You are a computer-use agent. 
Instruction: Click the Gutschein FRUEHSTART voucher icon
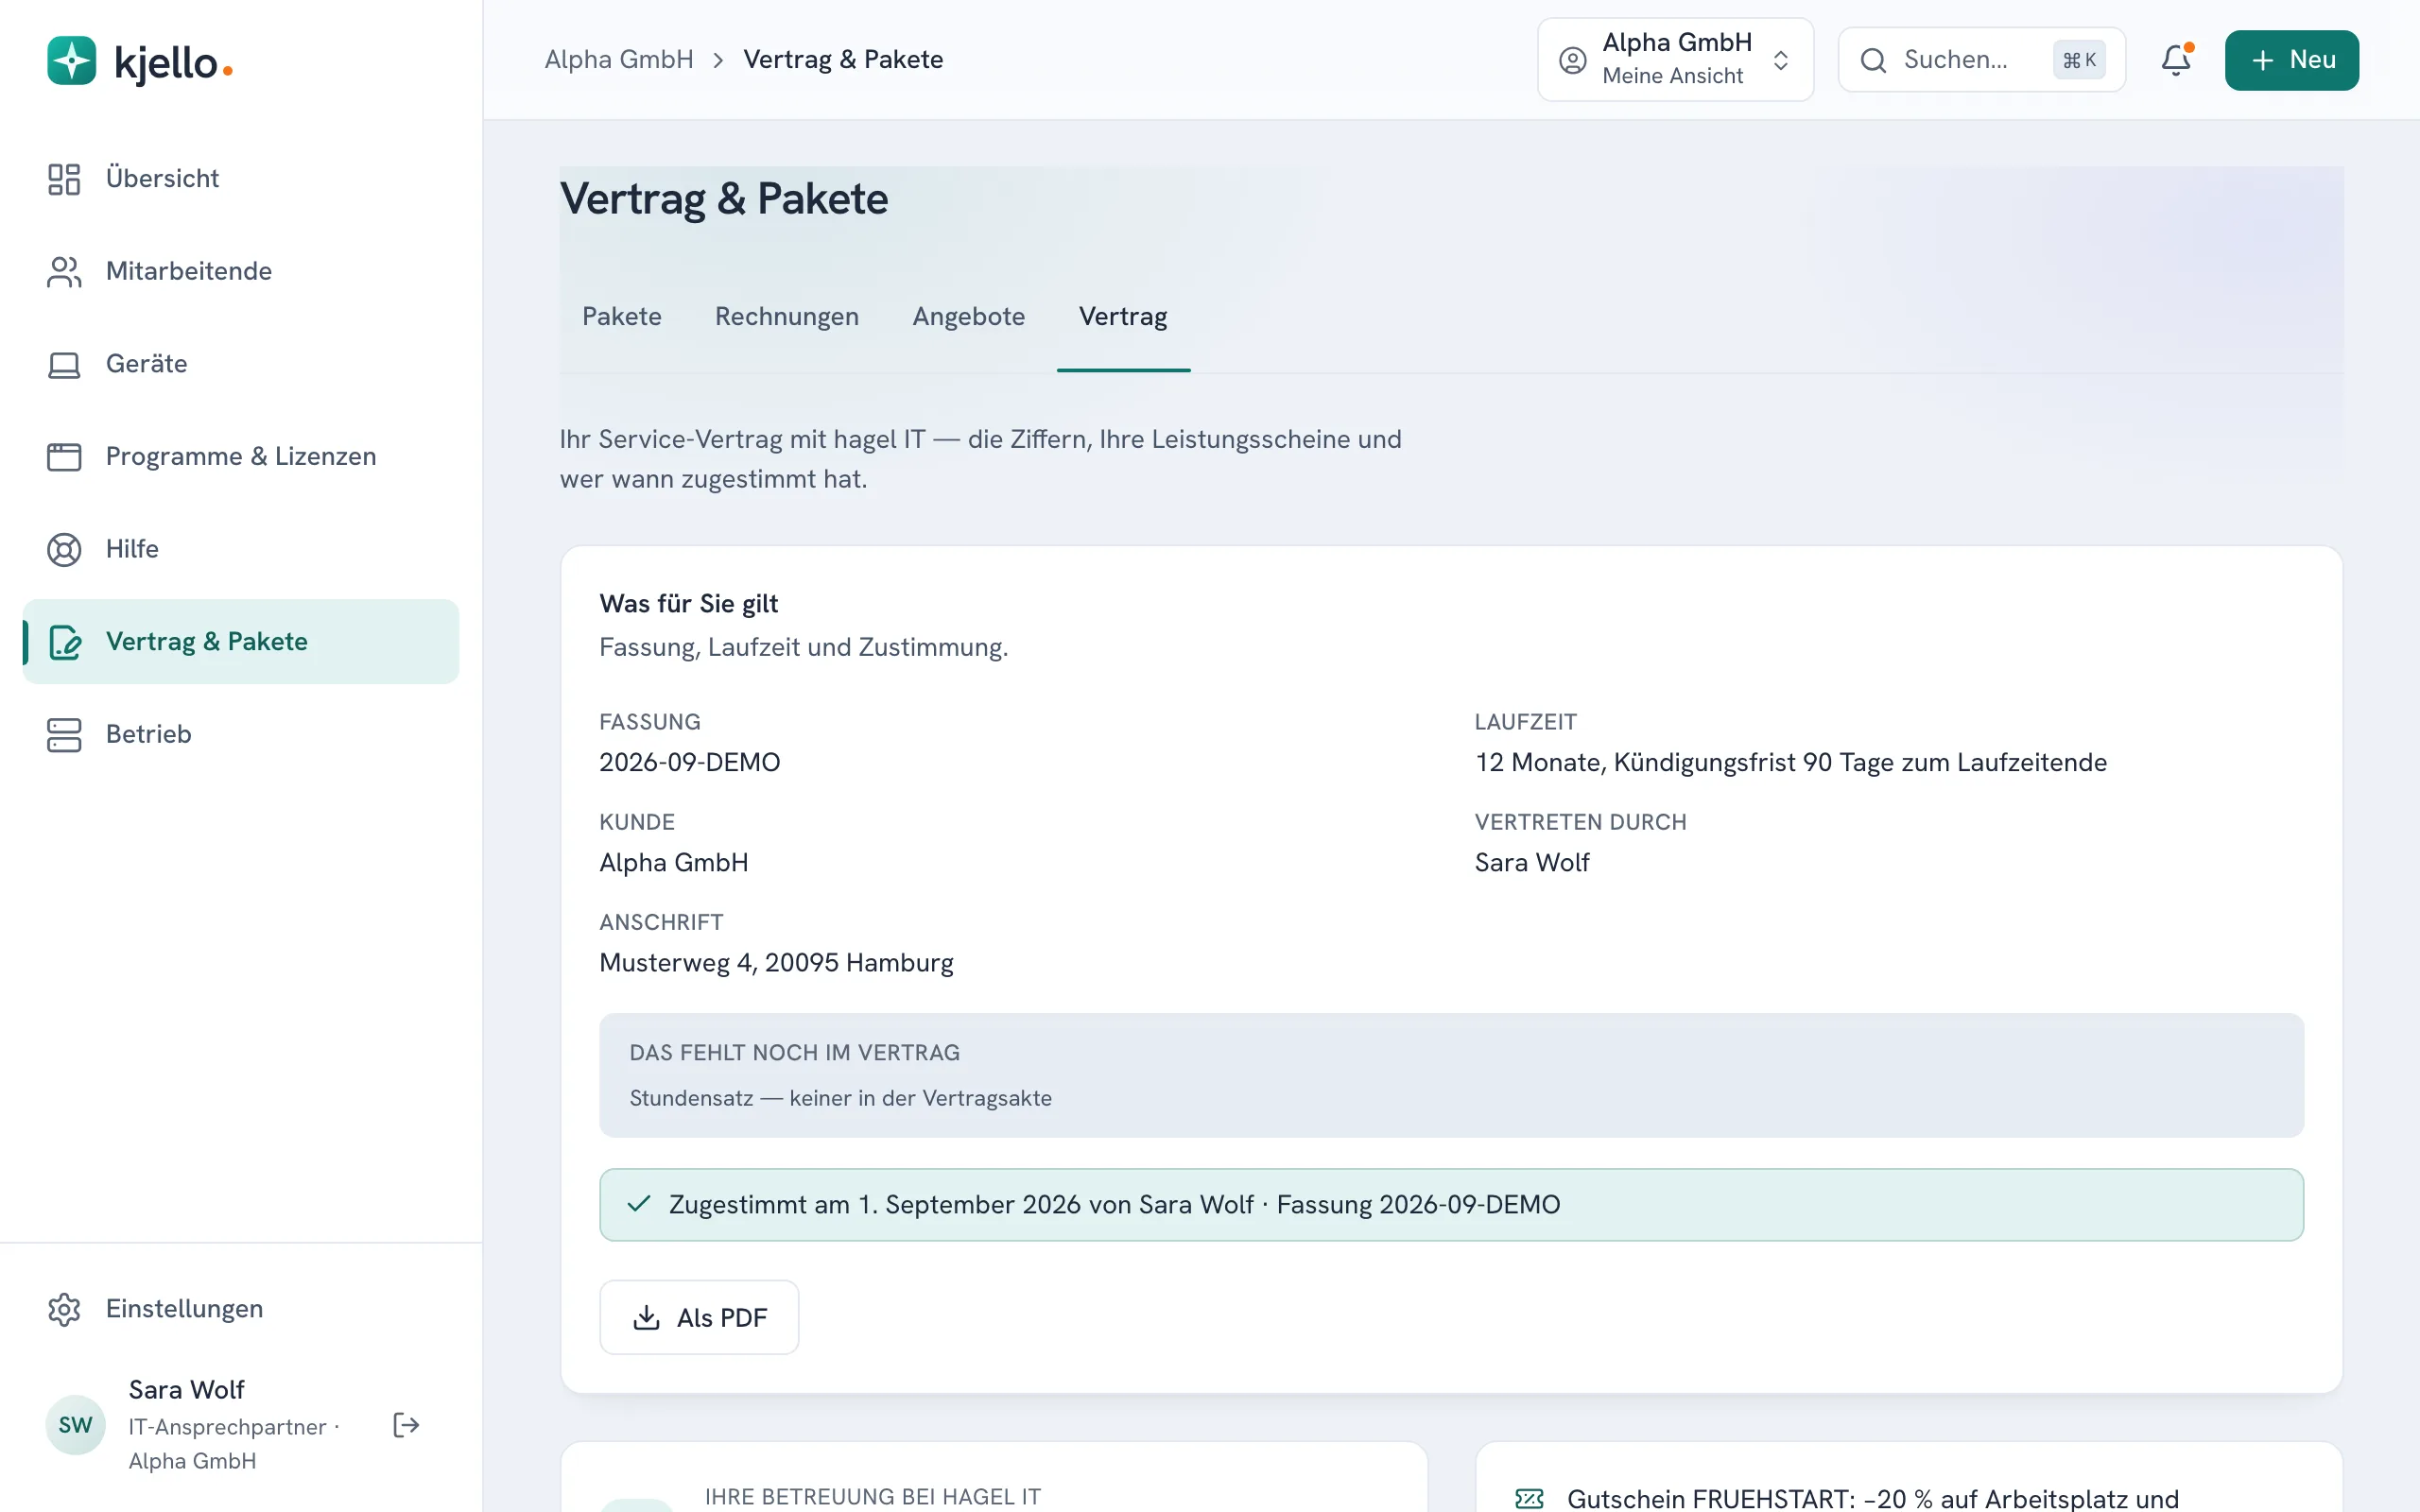click(1529, 1498)
